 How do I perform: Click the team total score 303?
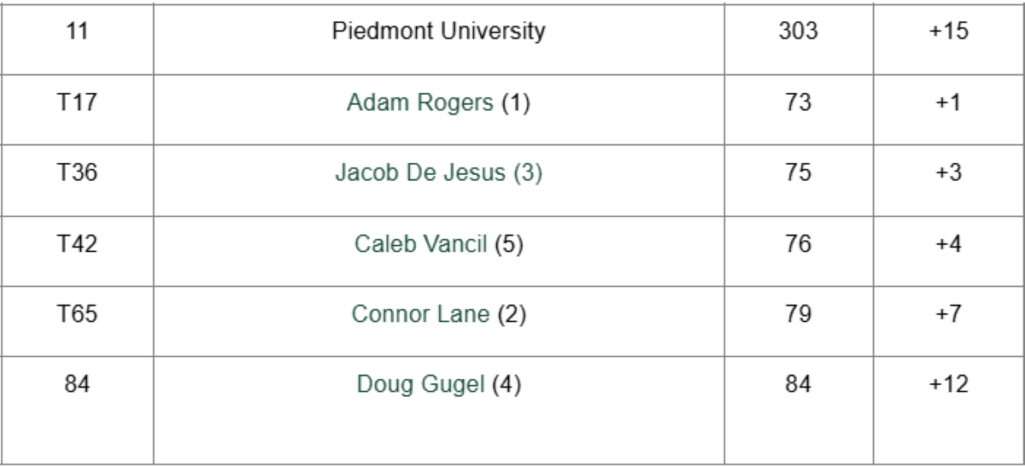tap(798, 32)
